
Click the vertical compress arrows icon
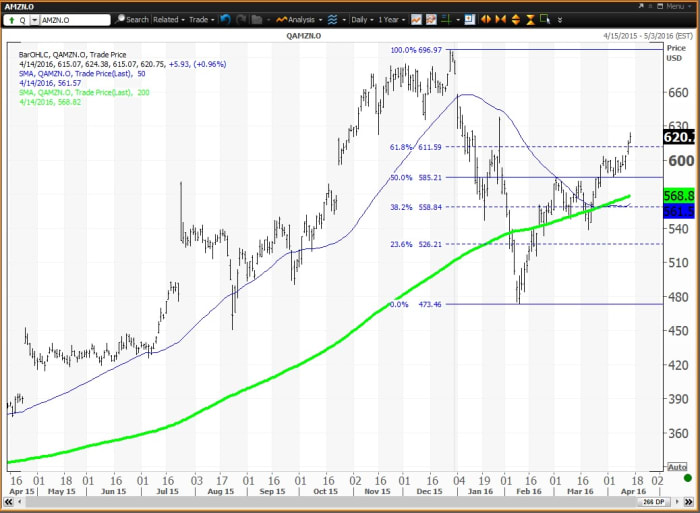(x=529, y=19)
